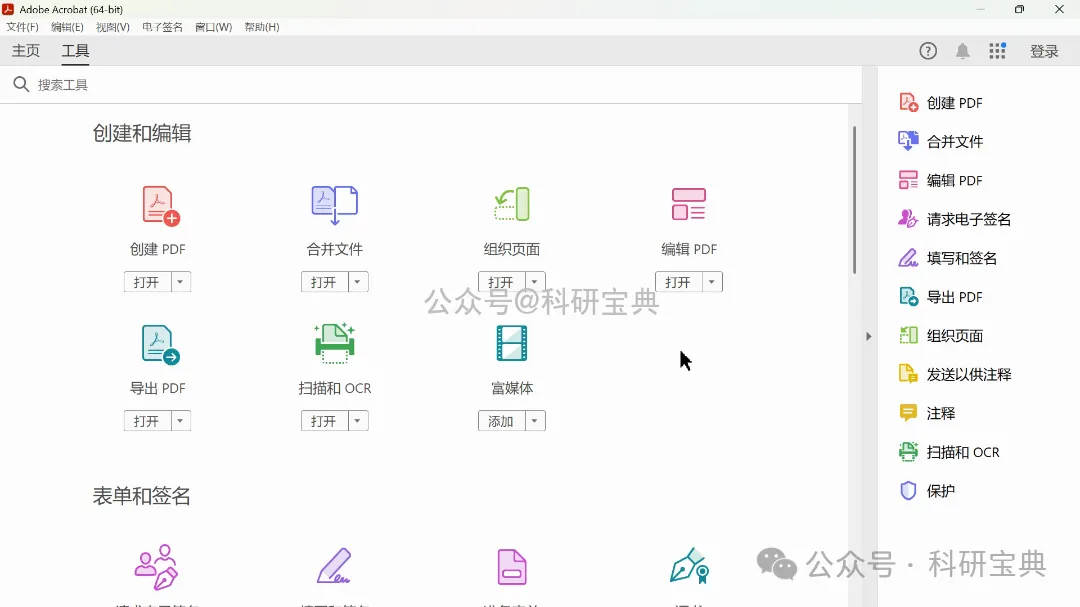Screen dimensions: 1080x607
Task: Expand dropdown arrow beside 富媒体 添加
Action: click(534, 421)
